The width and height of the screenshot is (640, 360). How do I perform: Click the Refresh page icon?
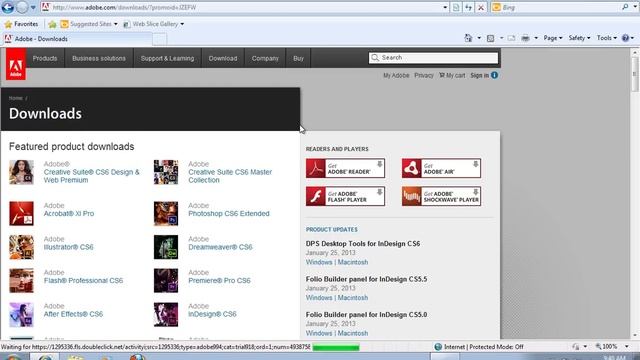[469, 7]
